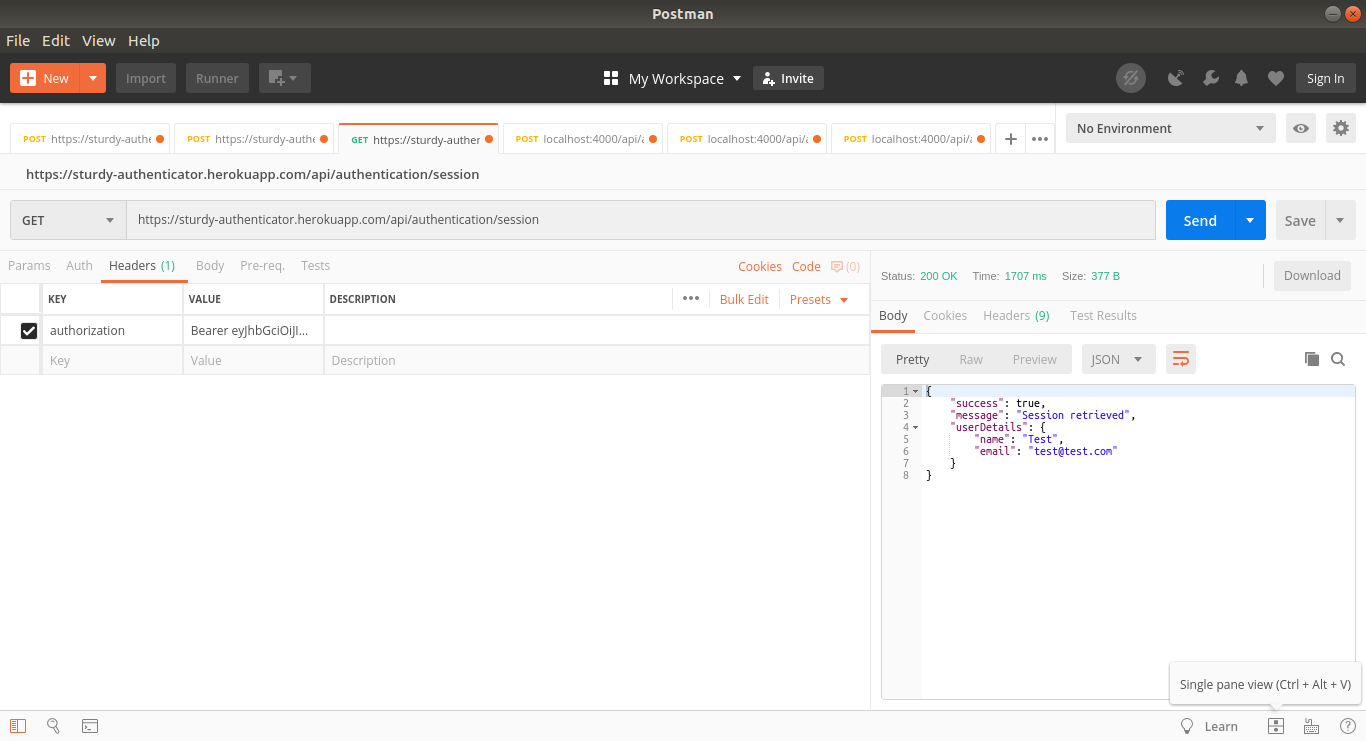Screen dimensions: 1366x741
Task: Collapse the root JSON object on line 1
Action: point(915,391)
